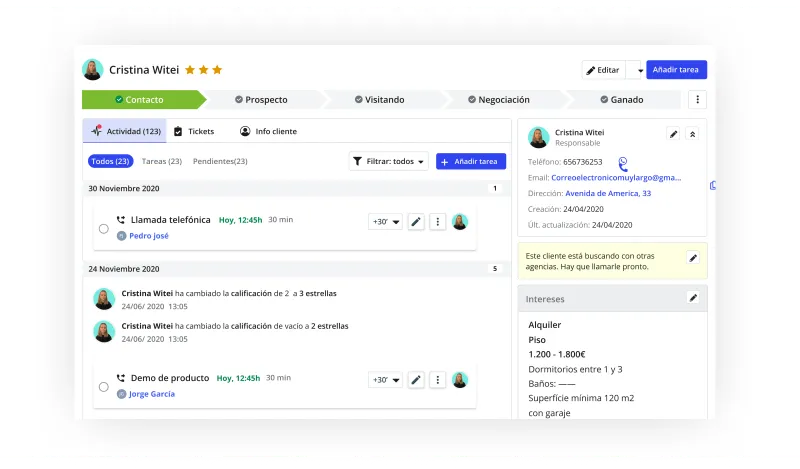Open the Correoelectronicomuylargo email link
Screen dimensions: 800x469
click(x=616, y=178)
